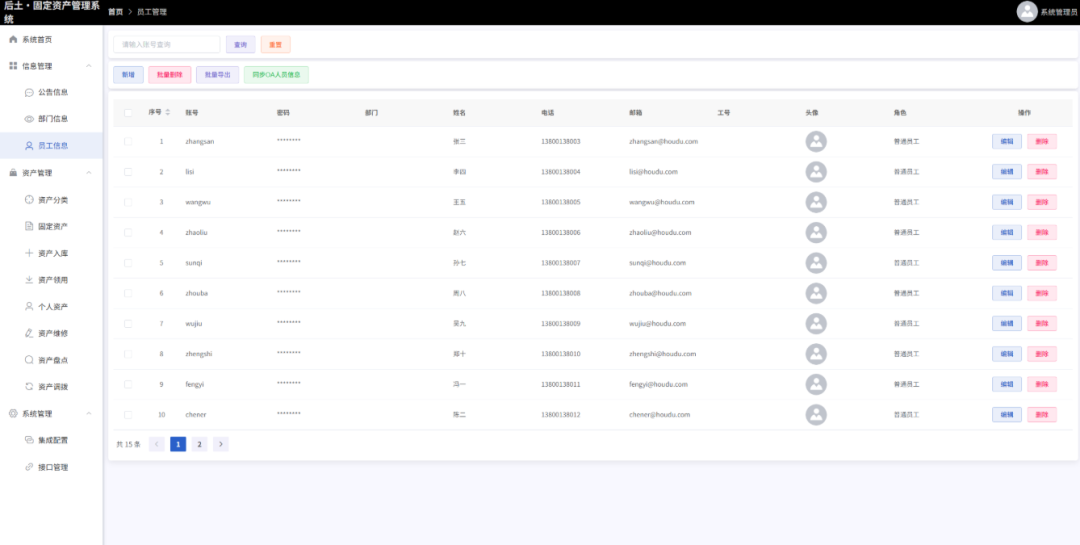Click the avatar of lisi row

(x=816, y=172)
